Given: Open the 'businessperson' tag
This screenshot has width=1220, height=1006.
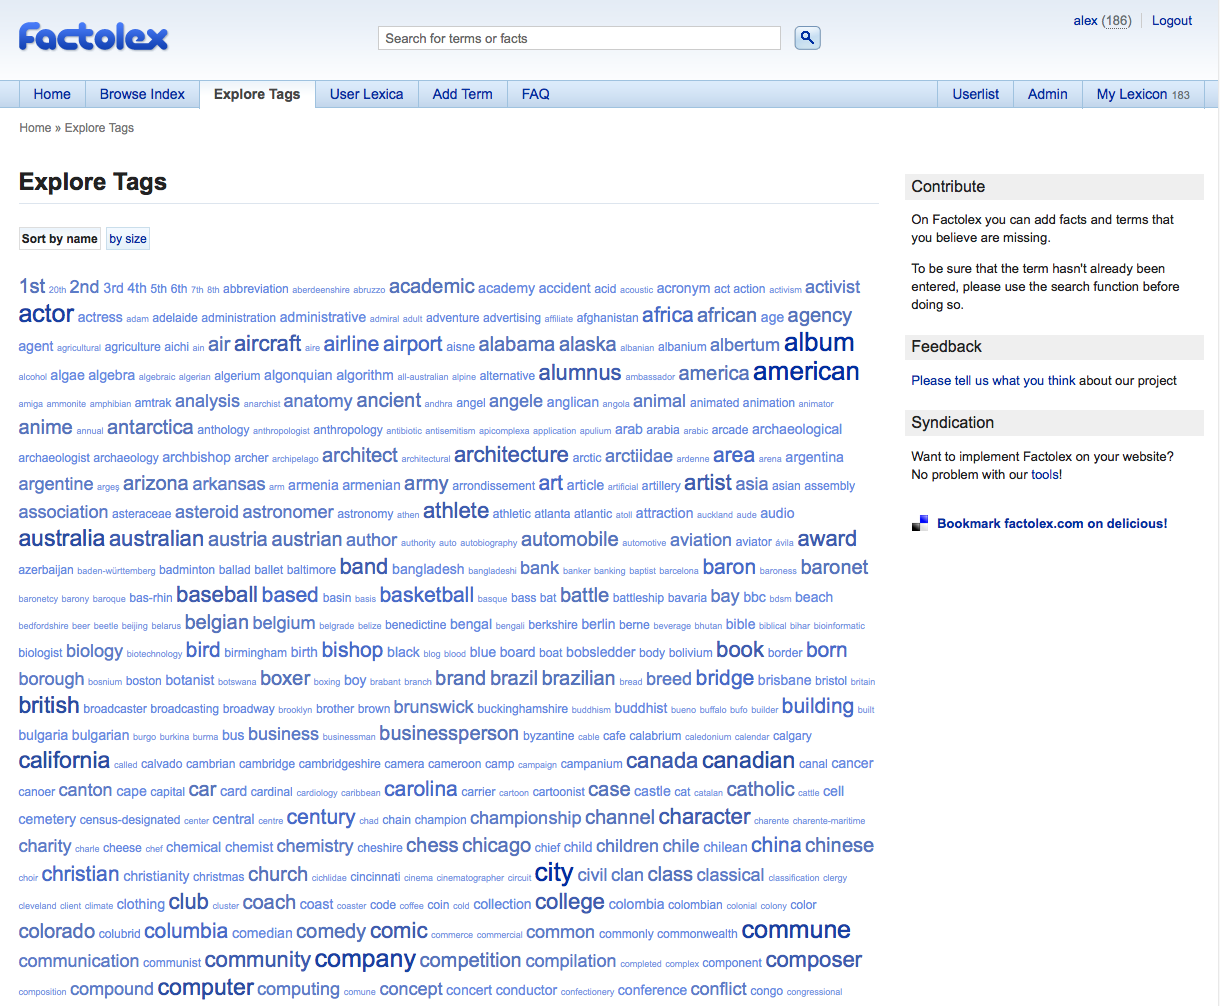Looking at the screenshot, I should 449,734.
